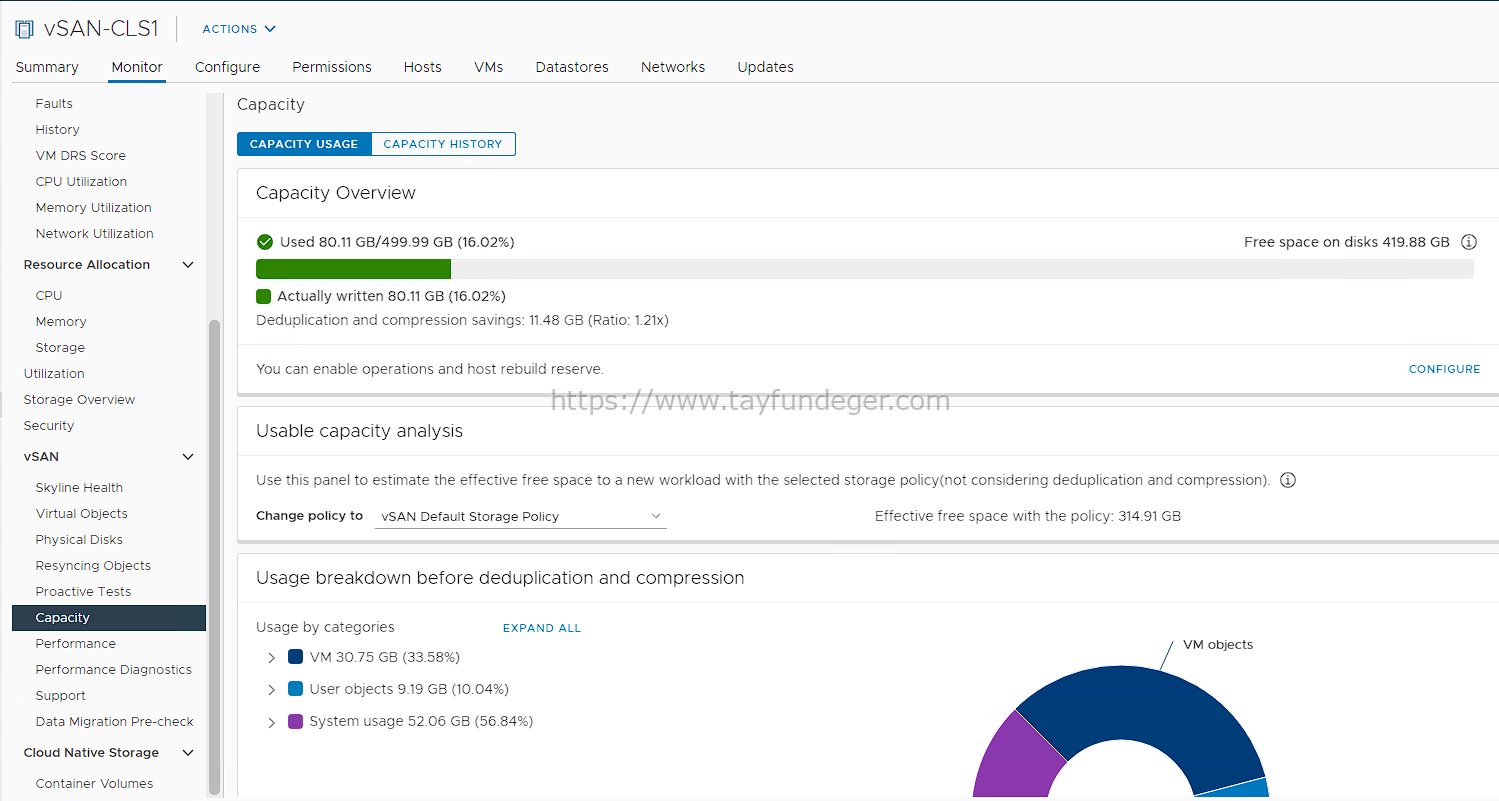This screenshot has height=801, width=1499.
Task: Open the Configure tab
Action: point(227,67)
